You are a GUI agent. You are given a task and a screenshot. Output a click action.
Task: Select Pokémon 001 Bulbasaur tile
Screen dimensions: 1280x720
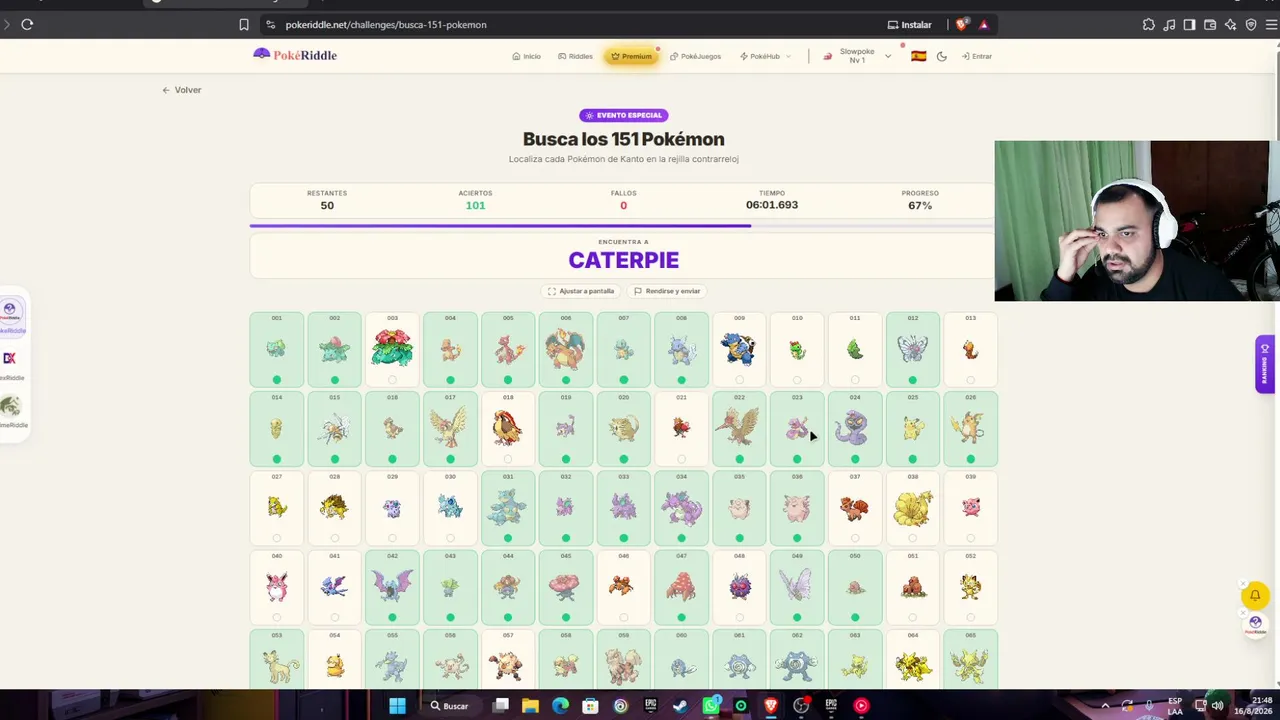tap(277, 349)
